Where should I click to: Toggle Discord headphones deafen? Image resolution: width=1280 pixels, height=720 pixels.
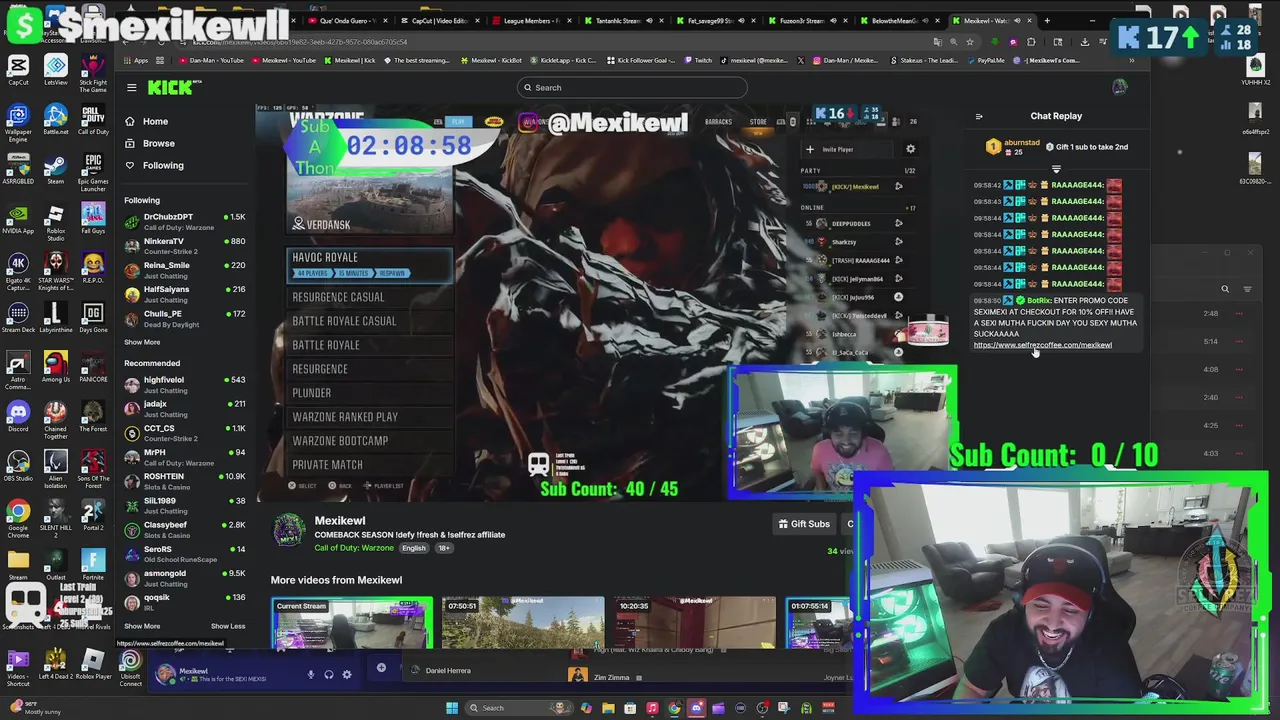pyautogui.click(x=328, y=674)
